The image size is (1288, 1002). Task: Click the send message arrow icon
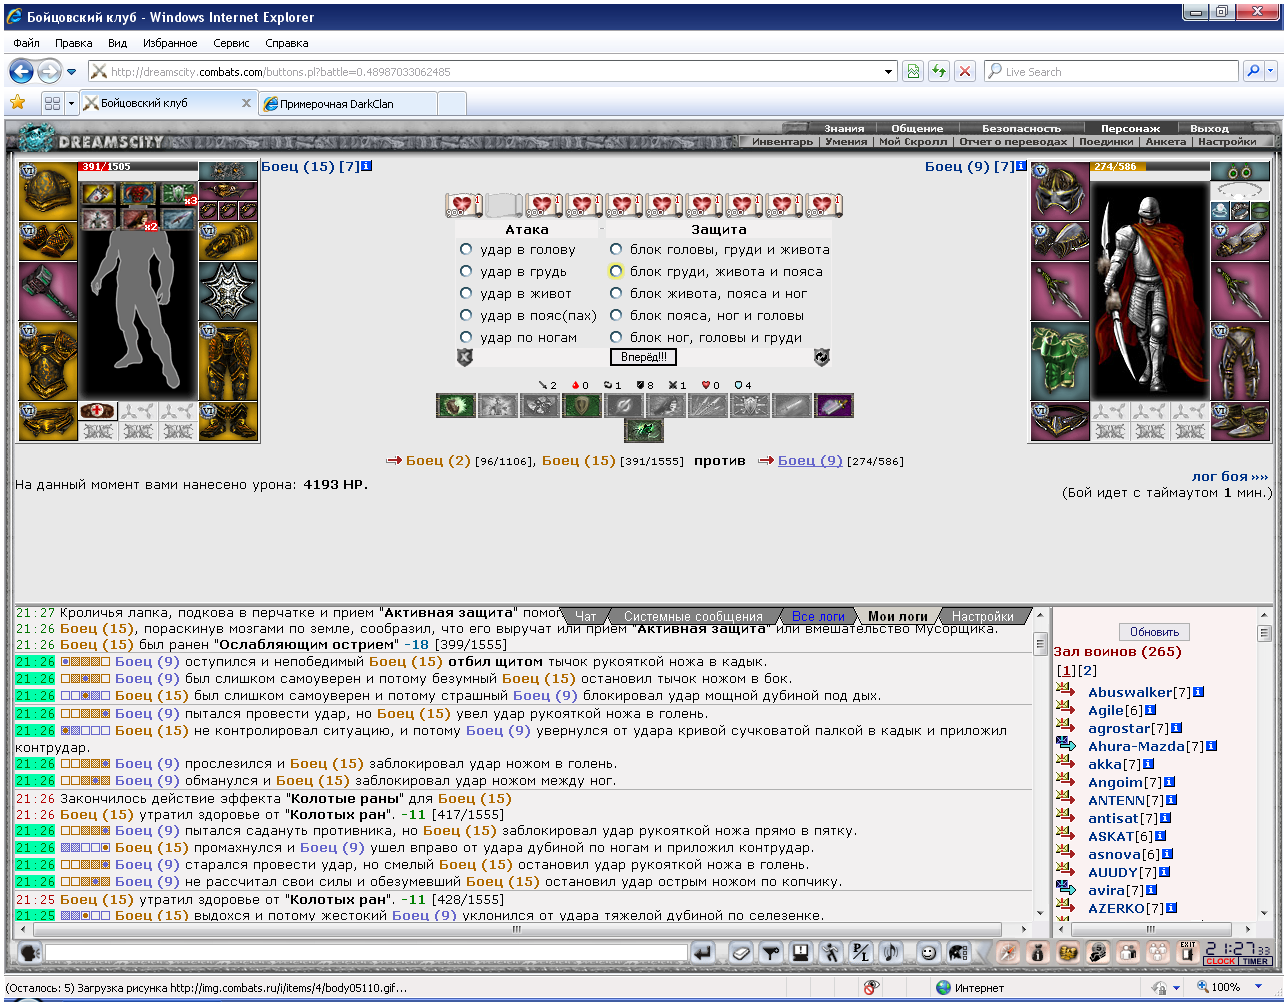[703, 953]
